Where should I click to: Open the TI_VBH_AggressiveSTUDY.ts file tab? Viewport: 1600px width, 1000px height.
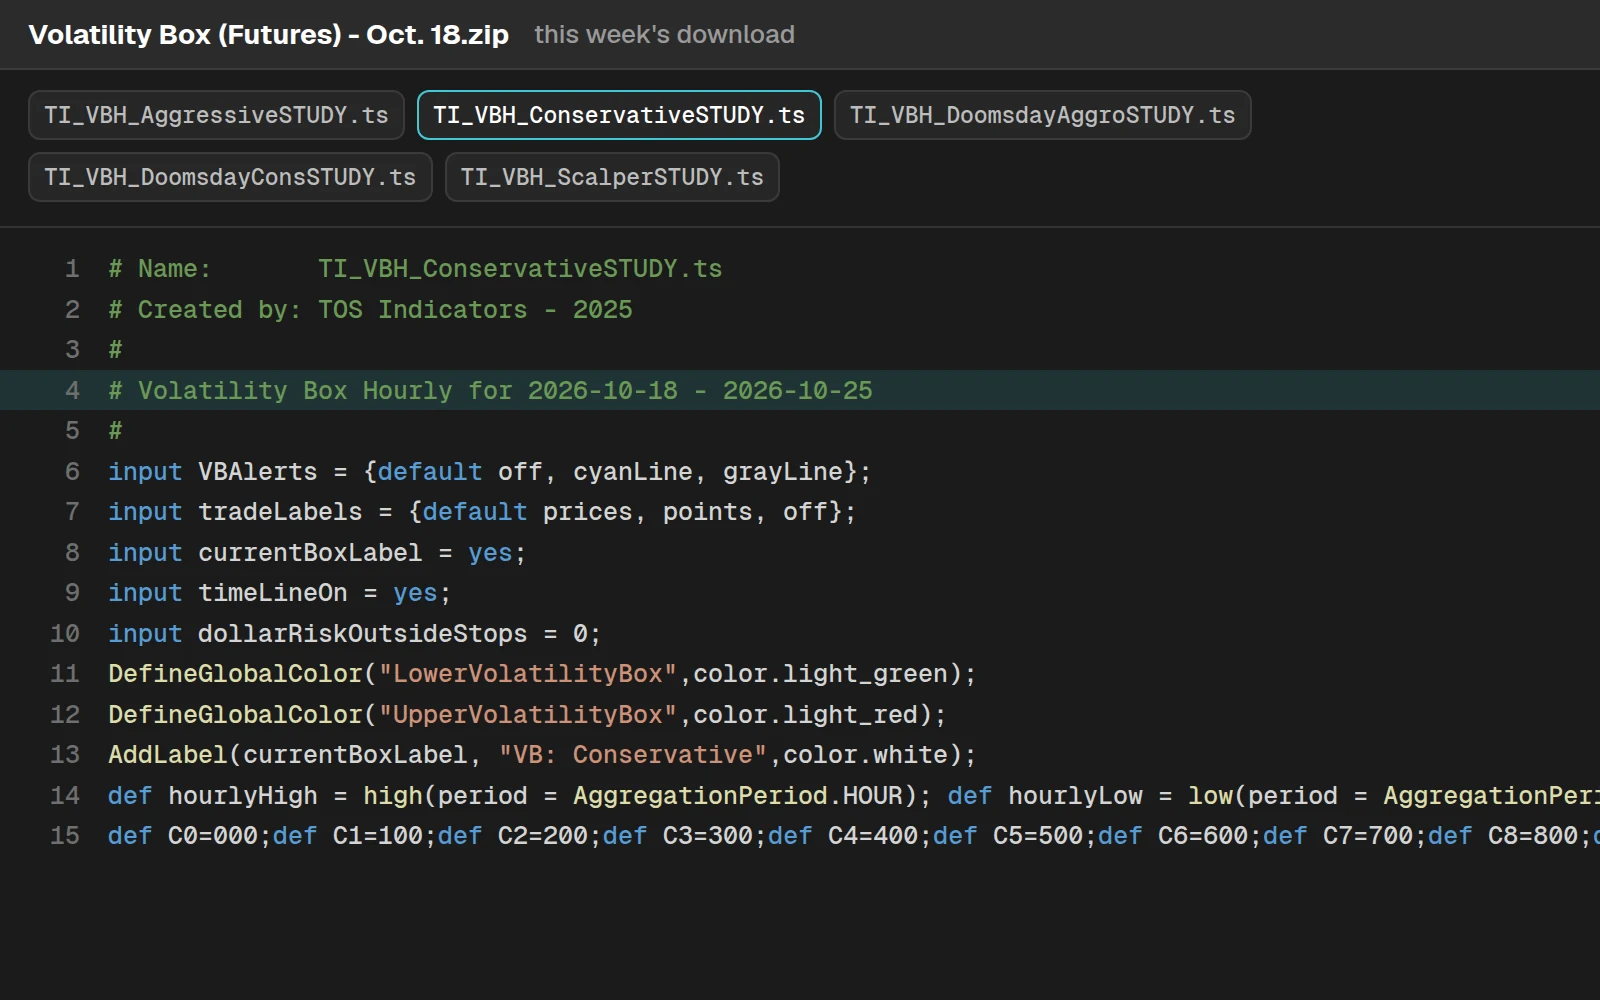216,115
